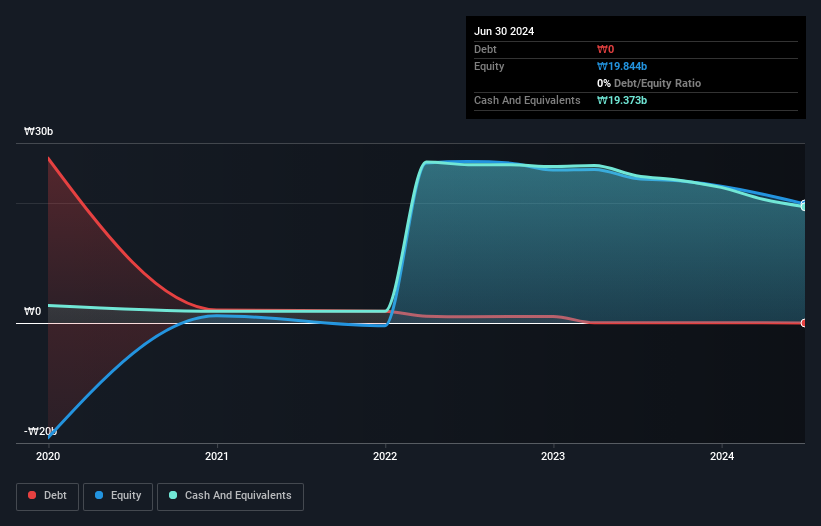
Task: Click the Jun 30 2024 tooltip date
Action: tap(504, 31)
